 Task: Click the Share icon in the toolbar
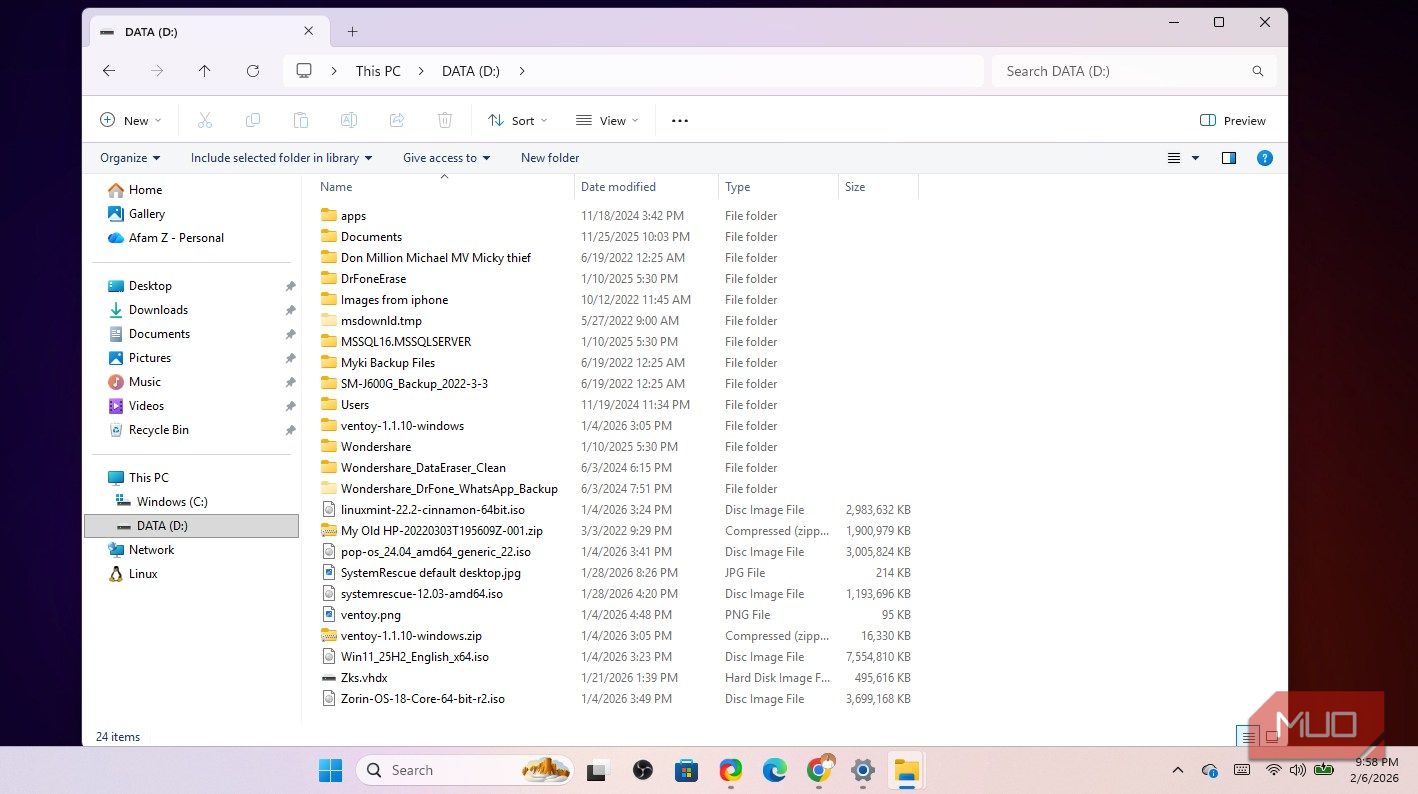[397, 120]
